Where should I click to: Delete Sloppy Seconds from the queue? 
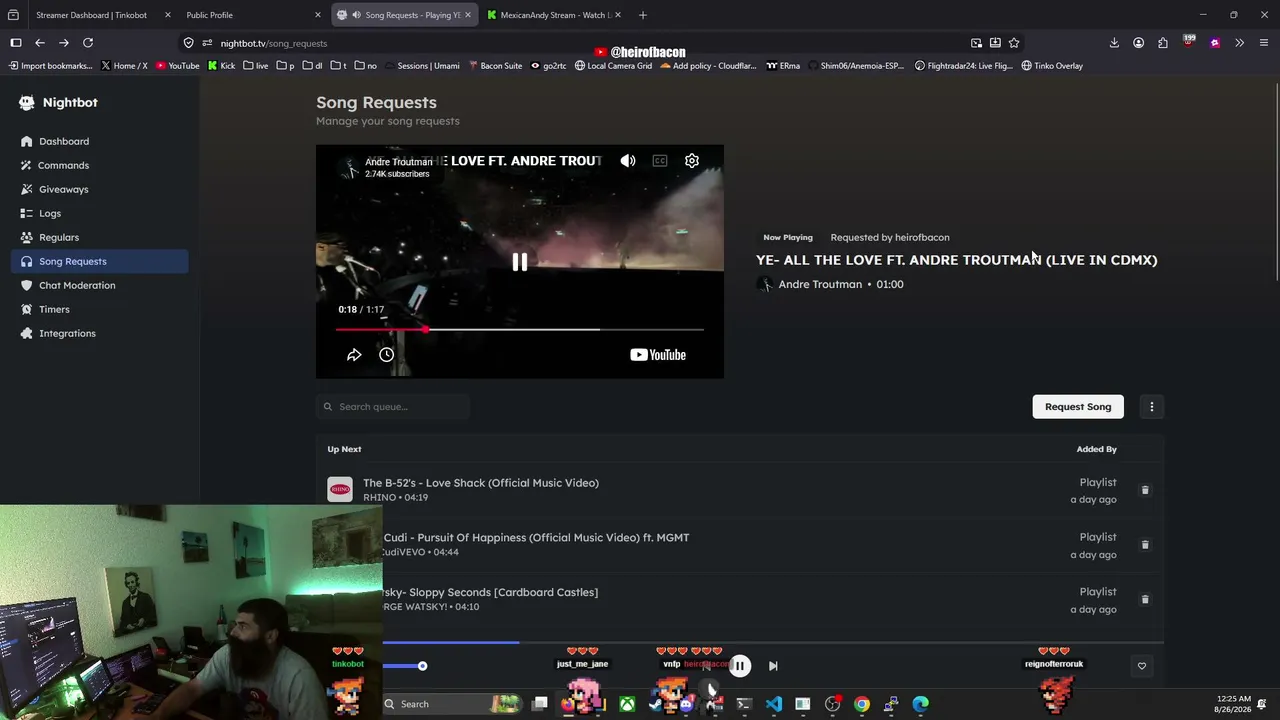[1146, 600]
